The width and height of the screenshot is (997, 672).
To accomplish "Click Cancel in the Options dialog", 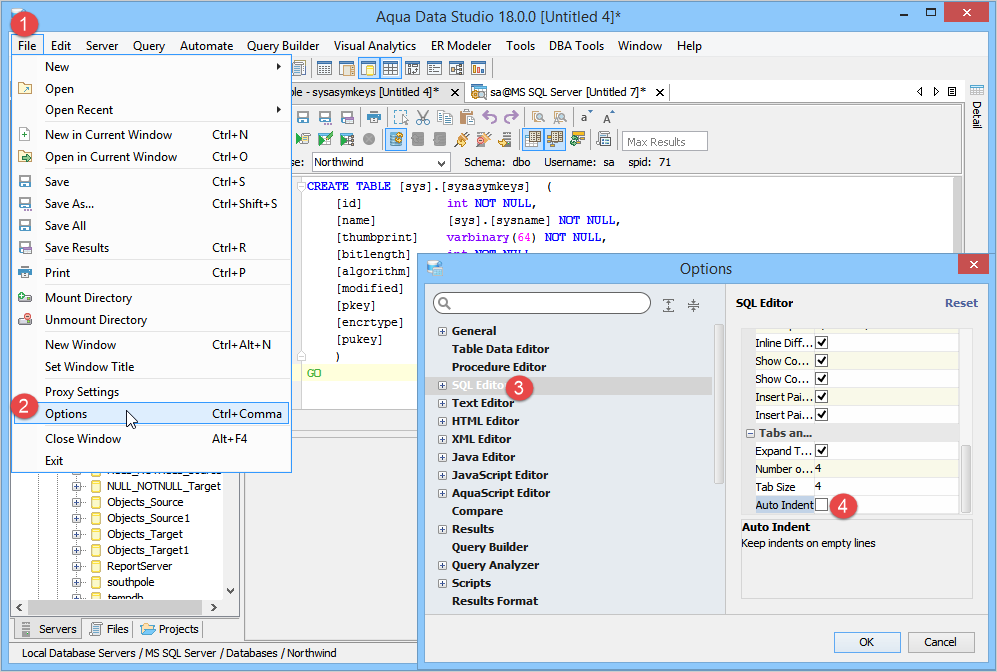I will [940, 642].
